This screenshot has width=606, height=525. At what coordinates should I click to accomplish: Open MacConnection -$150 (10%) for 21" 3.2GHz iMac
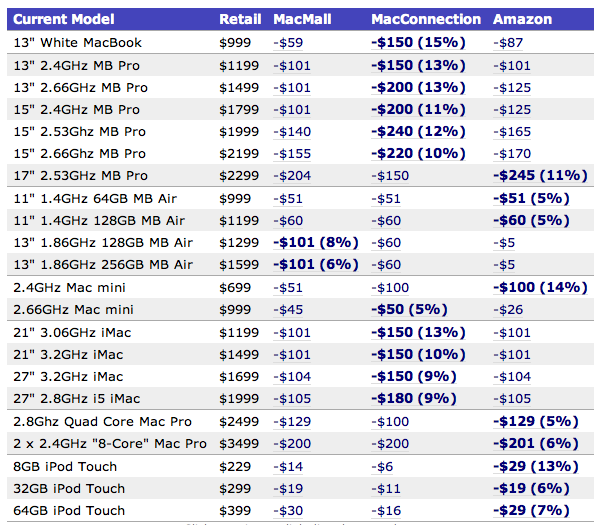pos(418,355)
